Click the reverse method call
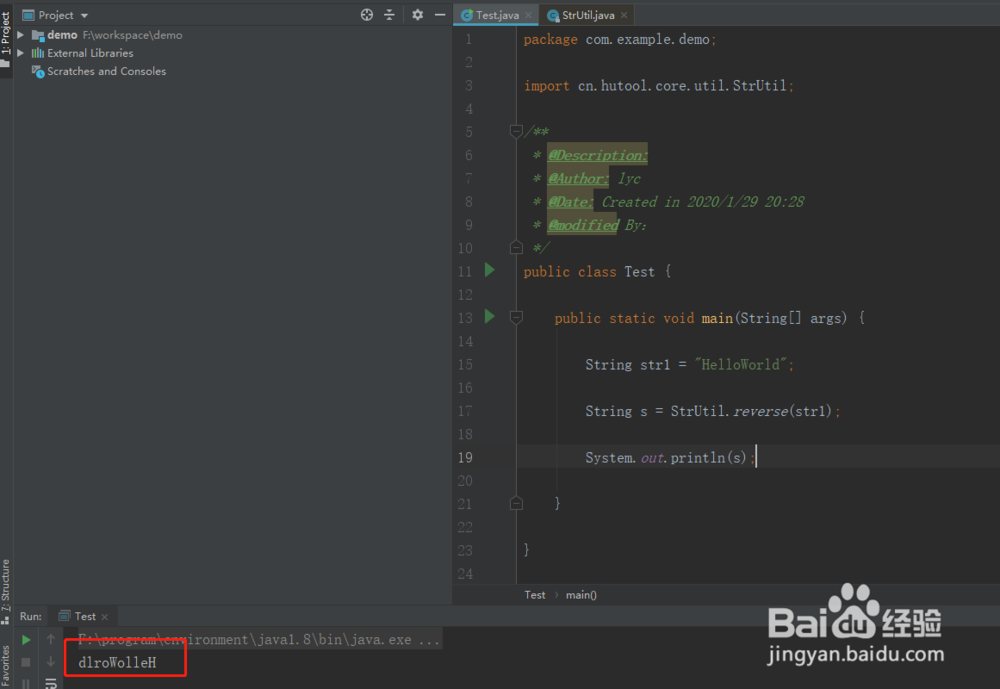Screen dimensions: 1000x689 760,411
